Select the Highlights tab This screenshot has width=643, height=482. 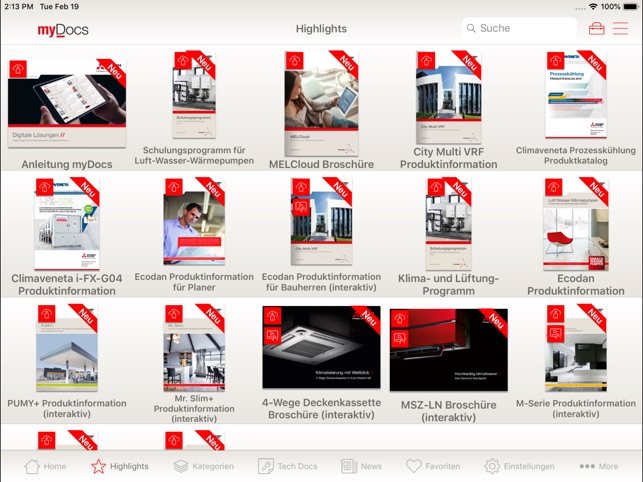(120, 466)
